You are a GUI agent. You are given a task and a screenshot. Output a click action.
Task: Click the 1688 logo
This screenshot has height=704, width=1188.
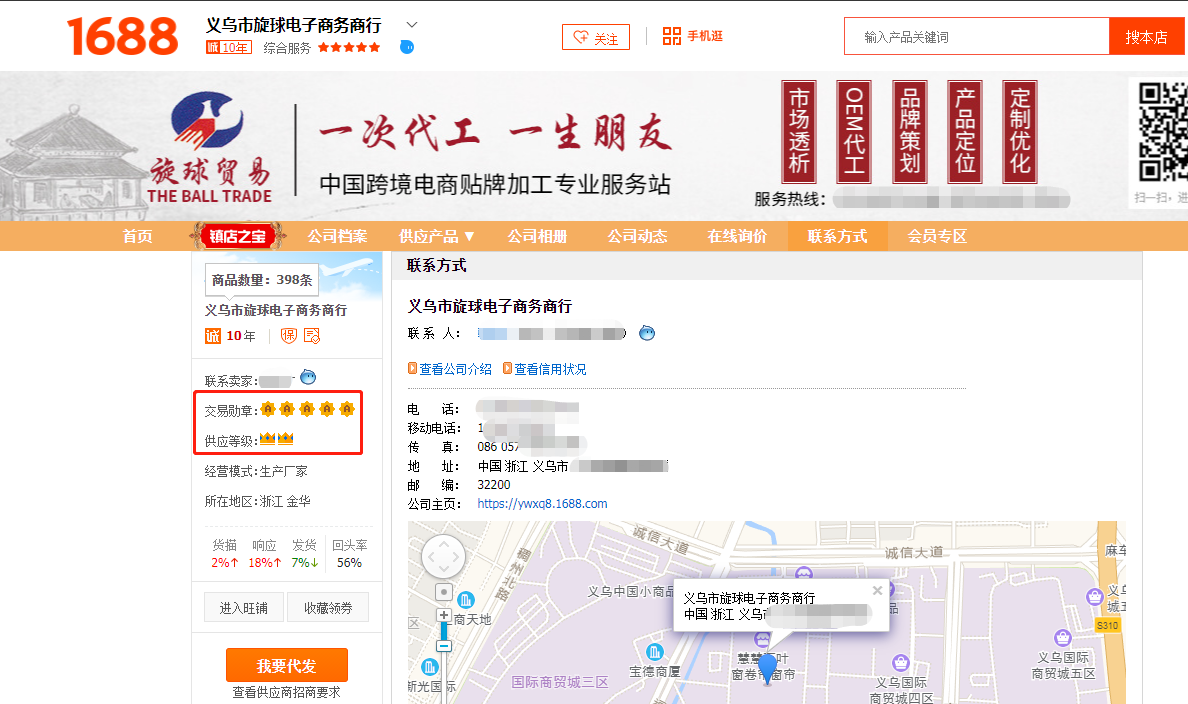tap(123, 36)
